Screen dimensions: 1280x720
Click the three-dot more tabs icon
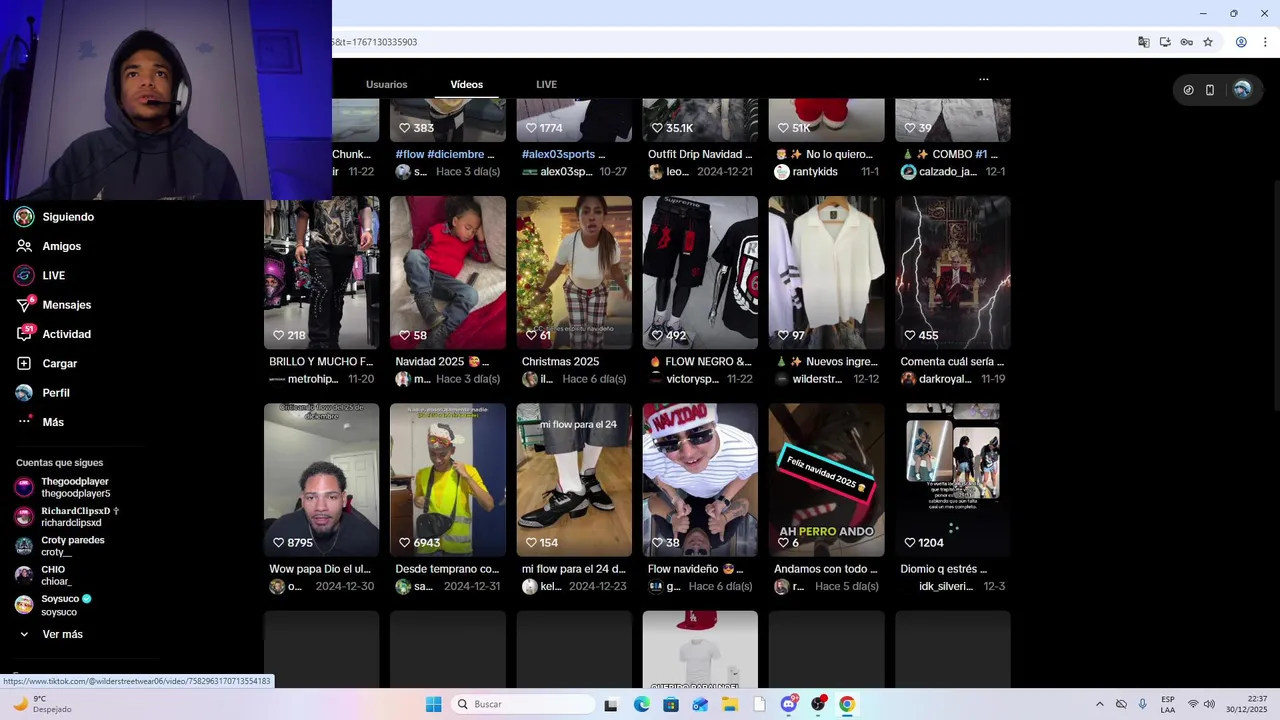pyautogui.click(x=984, y=79)
